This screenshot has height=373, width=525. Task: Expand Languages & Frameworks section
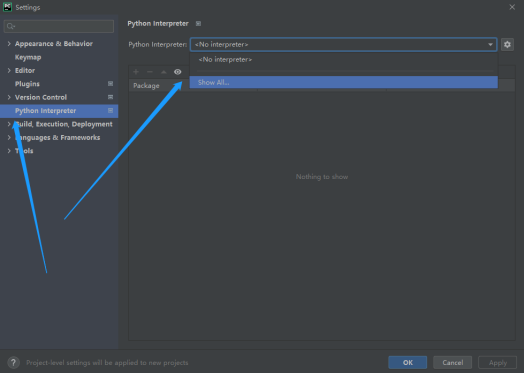[9, 137]
